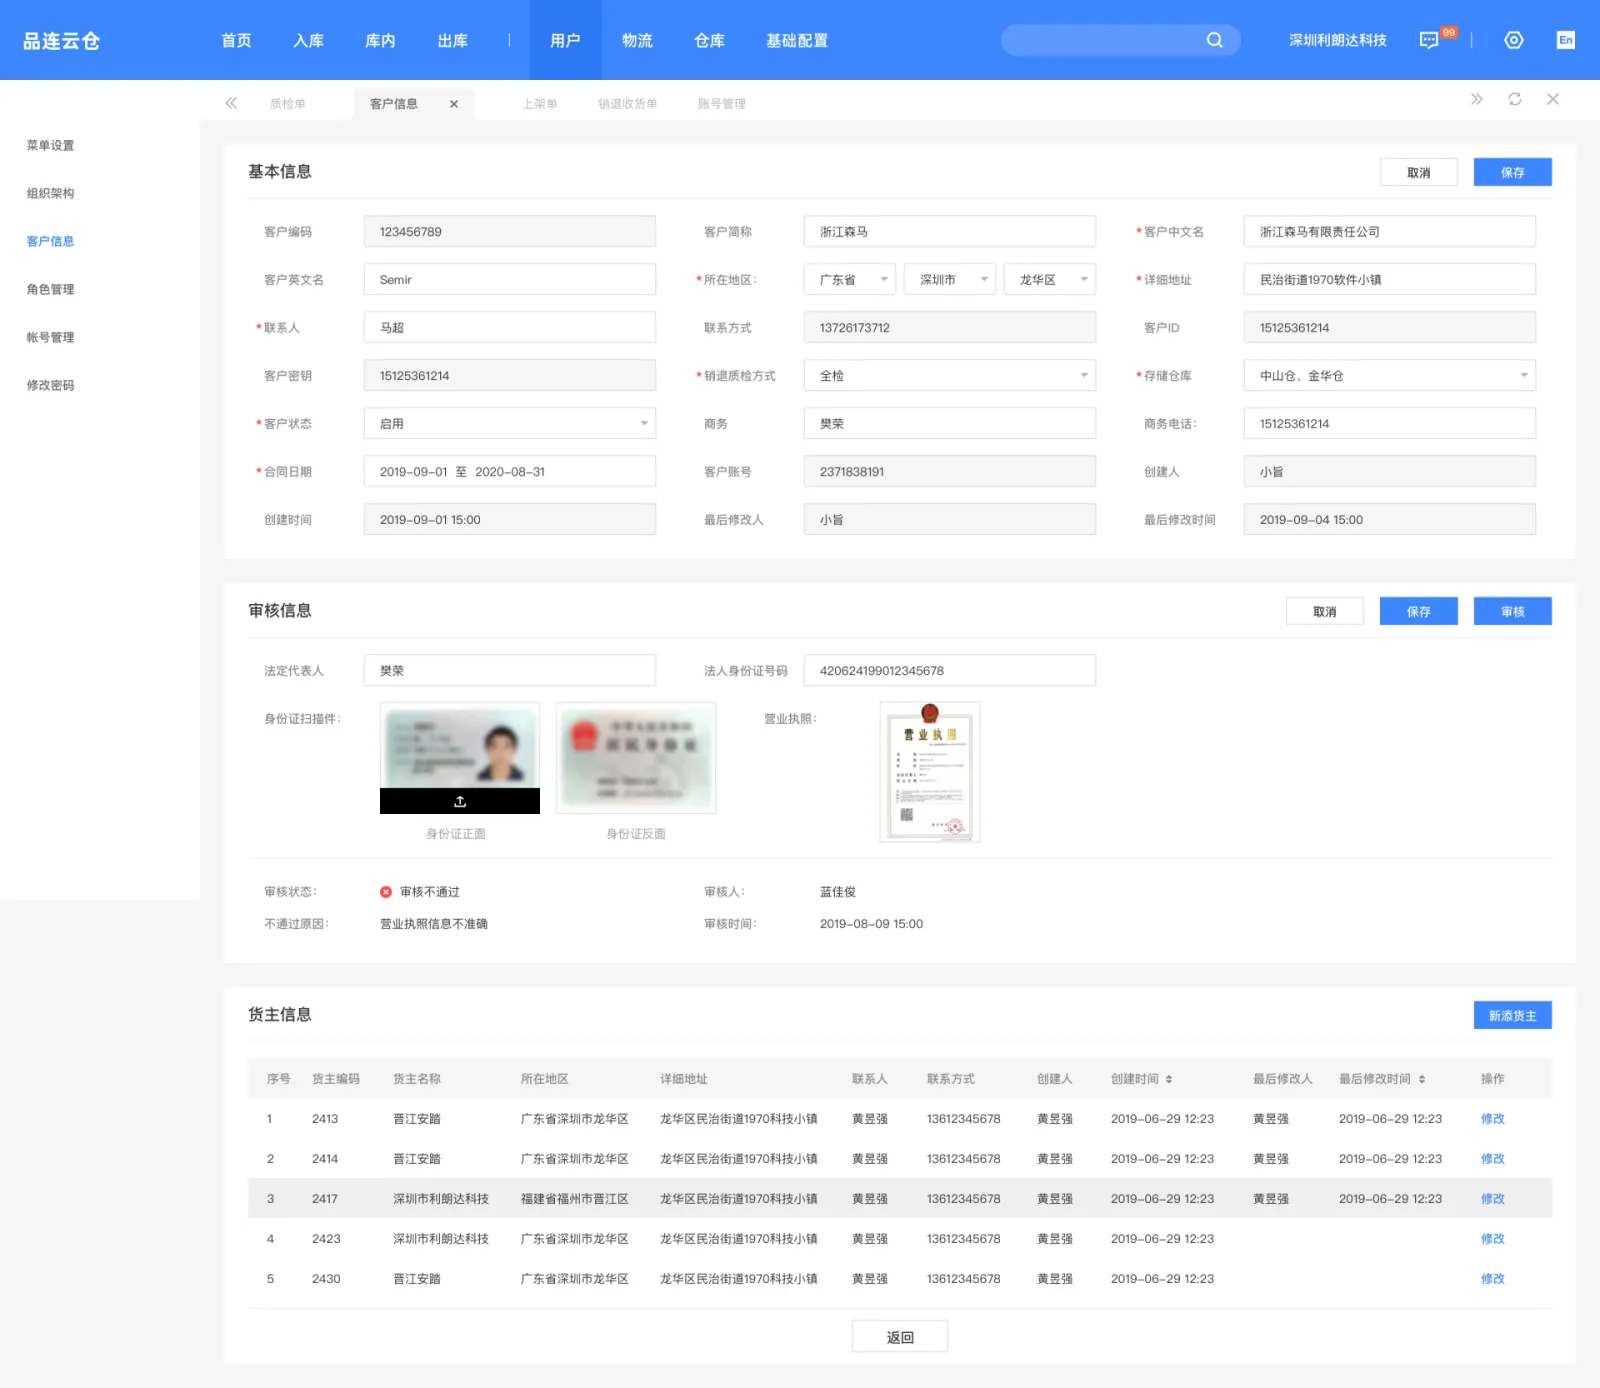Open 修改密码 in the sidebar
The width and height of the screenshot is (1600, 1388).
click(x=51, y=386)
